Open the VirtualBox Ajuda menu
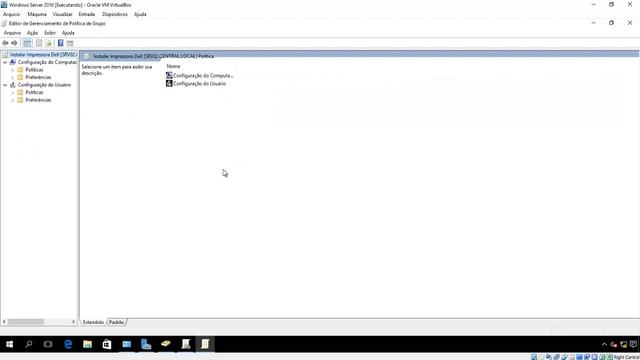 point(140,14)
